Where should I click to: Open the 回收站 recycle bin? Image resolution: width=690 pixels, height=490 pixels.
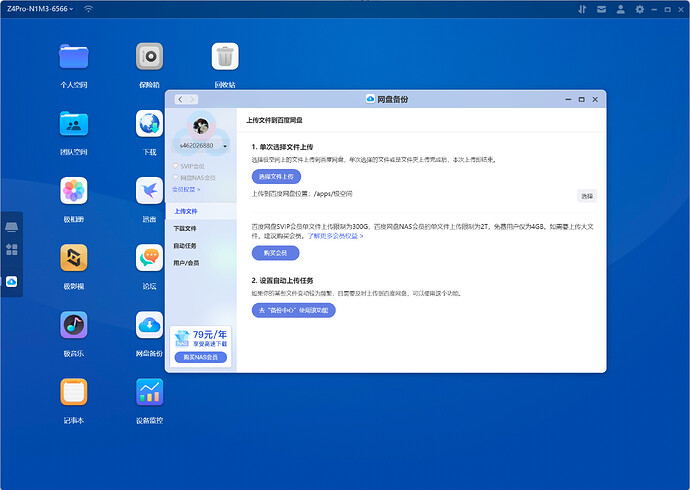[224, 56]
